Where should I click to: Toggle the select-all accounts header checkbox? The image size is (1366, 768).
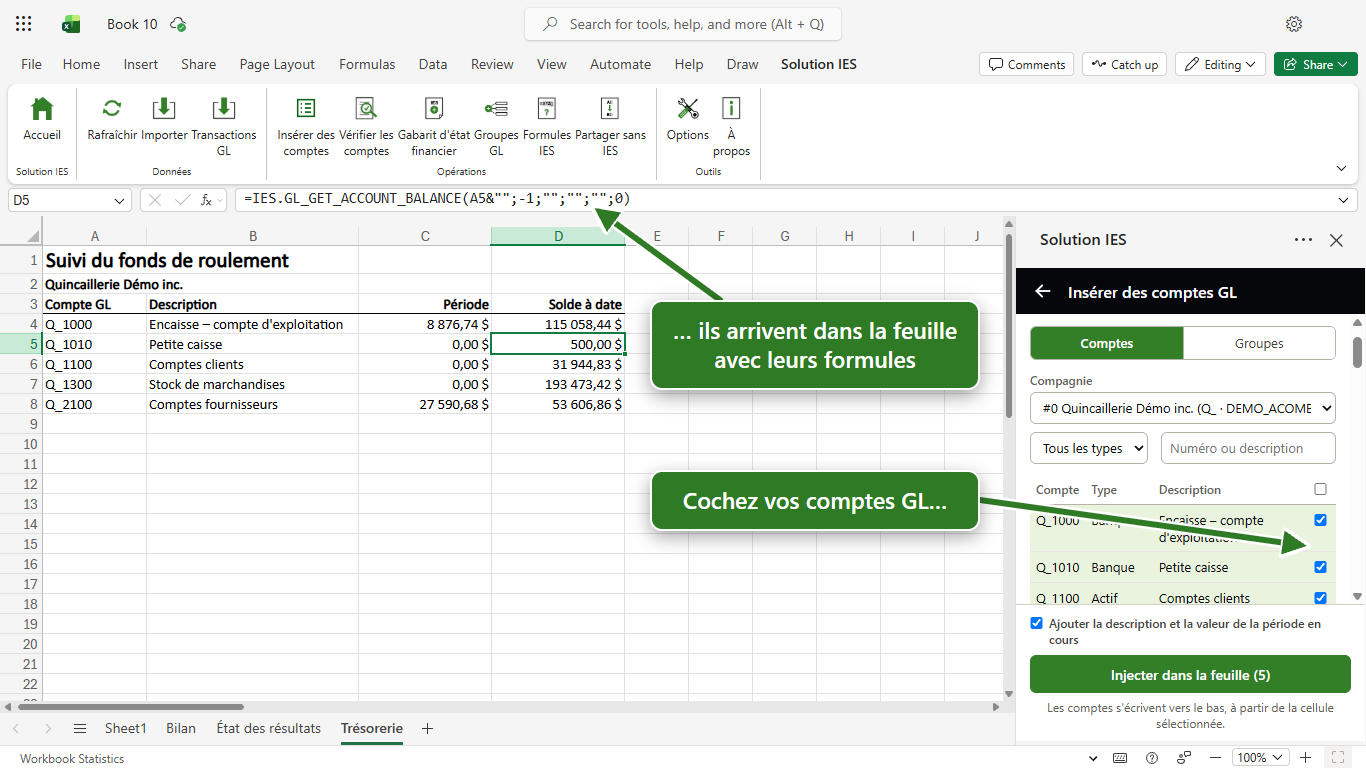point(1320,489)
